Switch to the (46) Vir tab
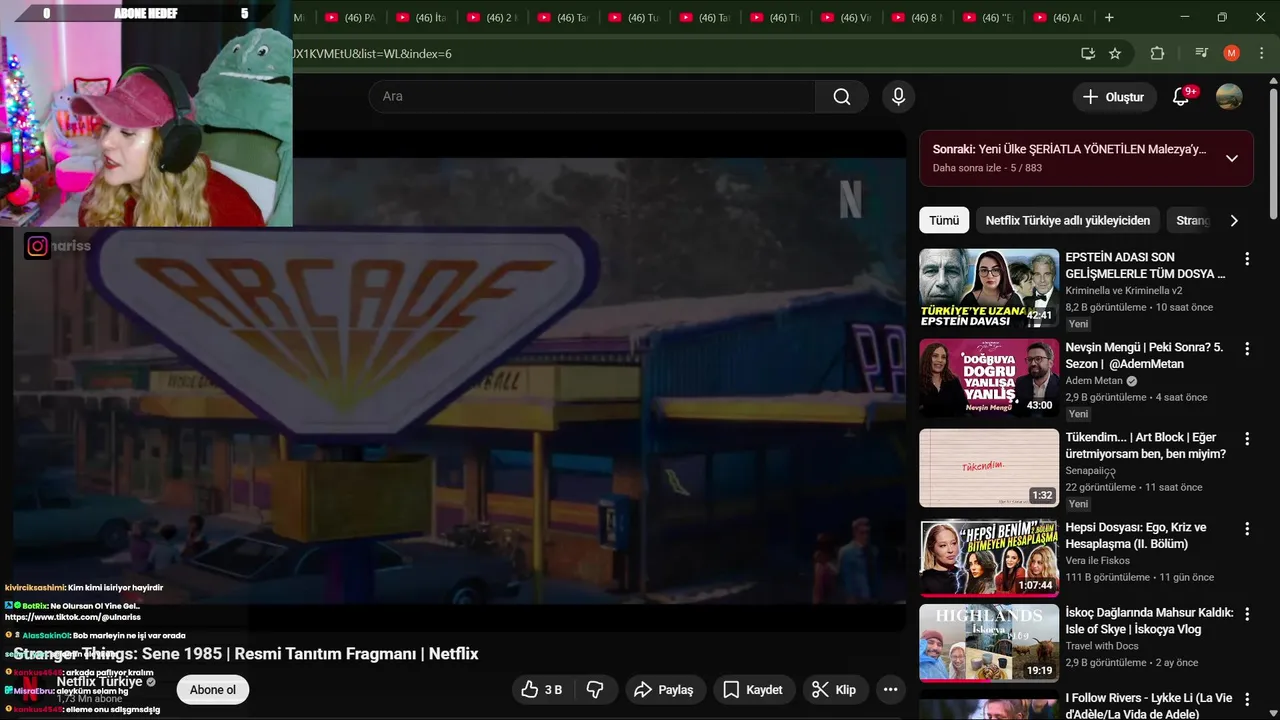 pyautogui.click(x=847, y=18)
